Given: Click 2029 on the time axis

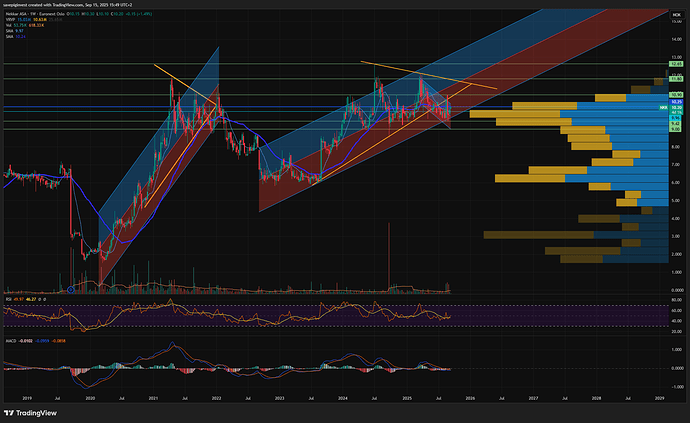Looking at the screenshot, I should (x=660, y=398).
